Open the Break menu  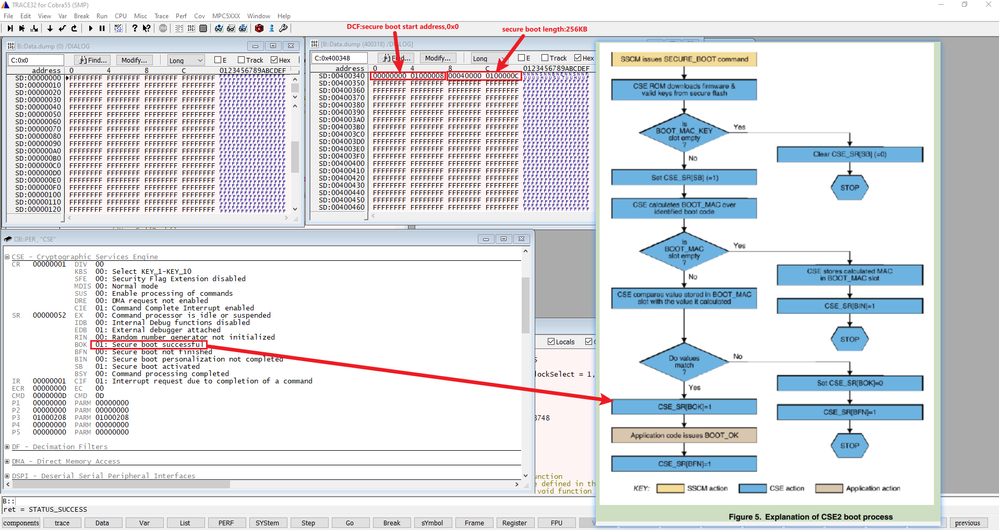[82, 16]
